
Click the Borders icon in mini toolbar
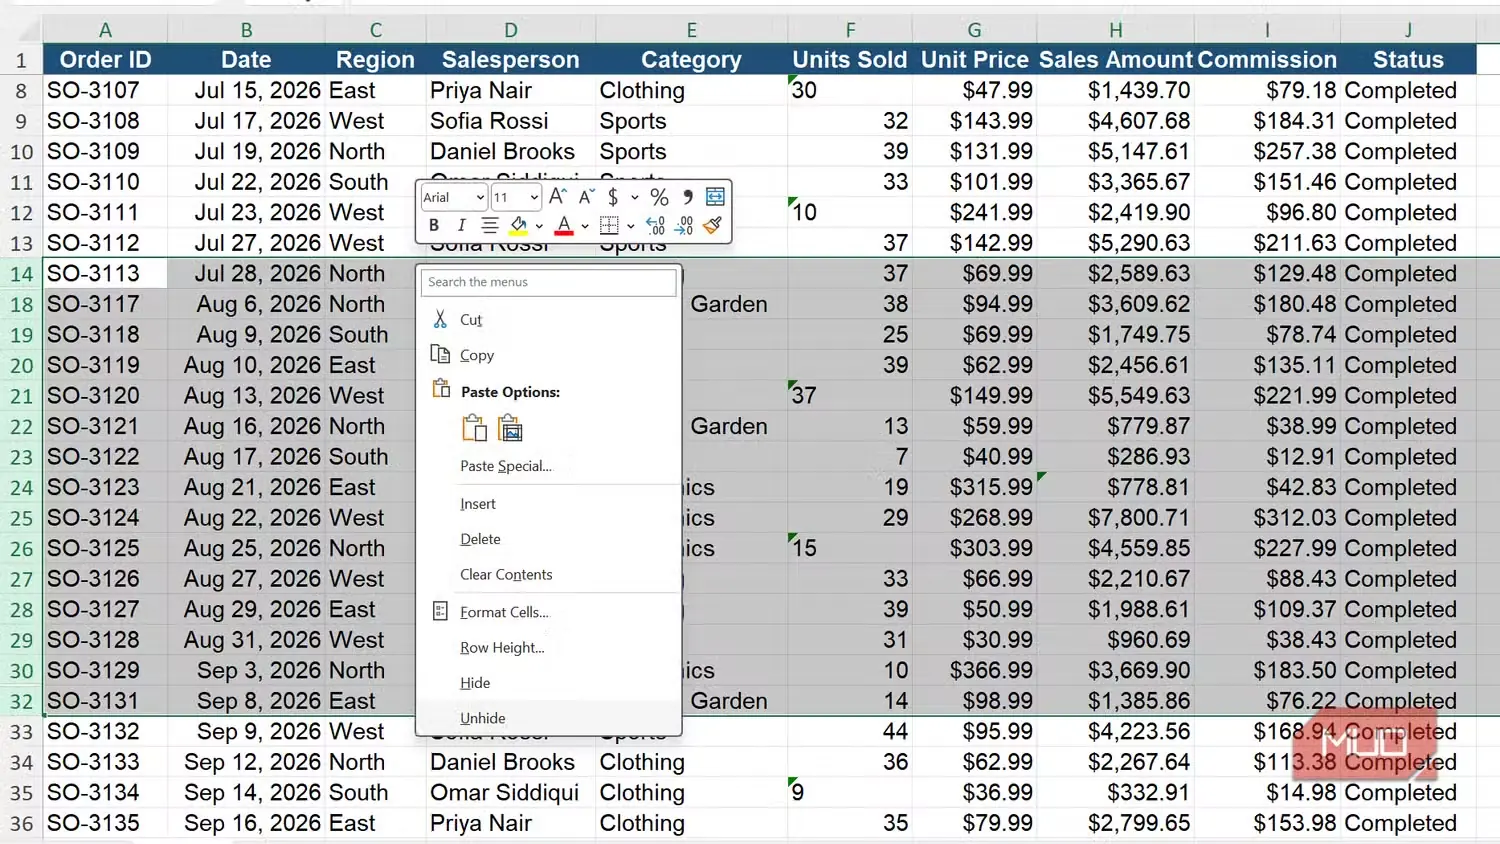pos(608,226)
